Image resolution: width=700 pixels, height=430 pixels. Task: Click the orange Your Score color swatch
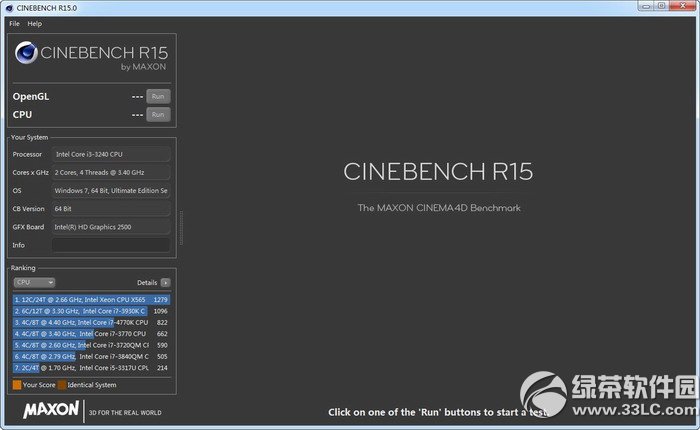[x=17, y=385]
